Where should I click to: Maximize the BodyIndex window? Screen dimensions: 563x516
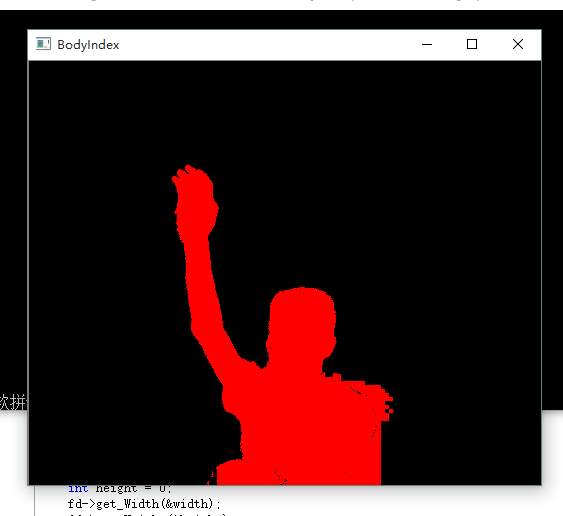(x=472, y=45)
